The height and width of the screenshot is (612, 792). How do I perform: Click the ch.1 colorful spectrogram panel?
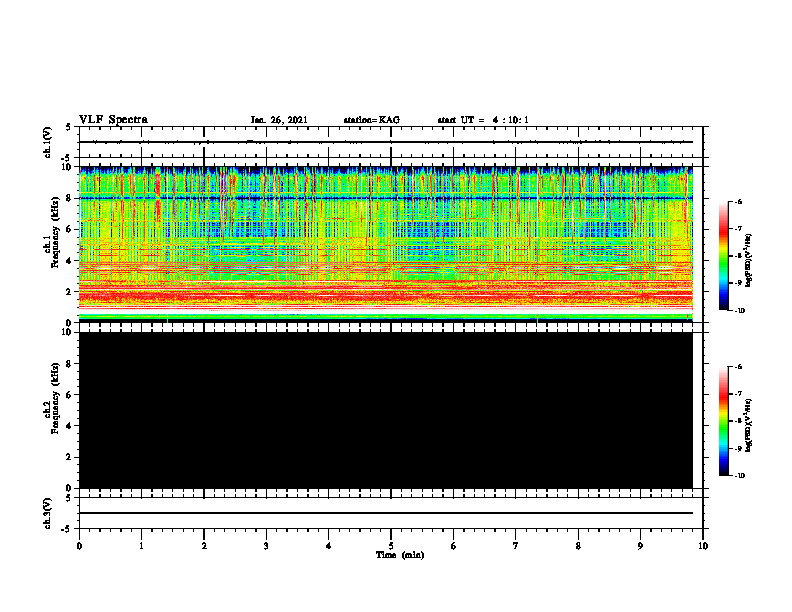click(386, 244)
